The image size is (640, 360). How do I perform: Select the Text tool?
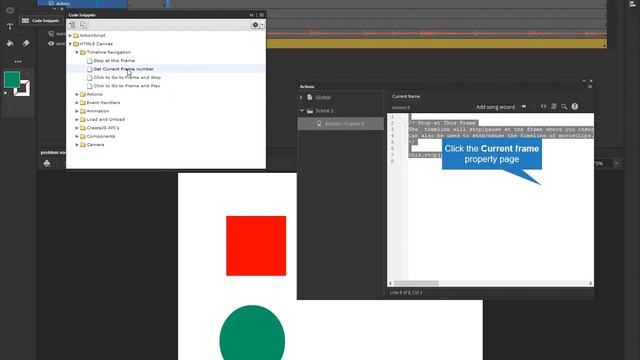[10, 27]
